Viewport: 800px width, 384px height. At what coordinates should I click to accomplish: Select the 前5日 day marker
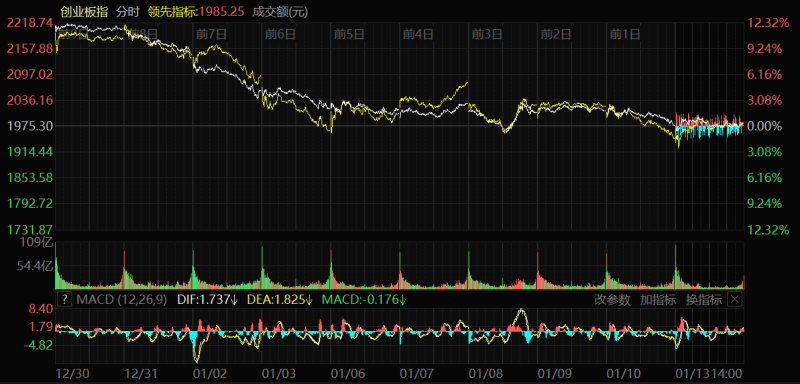(x=349, y=34)
